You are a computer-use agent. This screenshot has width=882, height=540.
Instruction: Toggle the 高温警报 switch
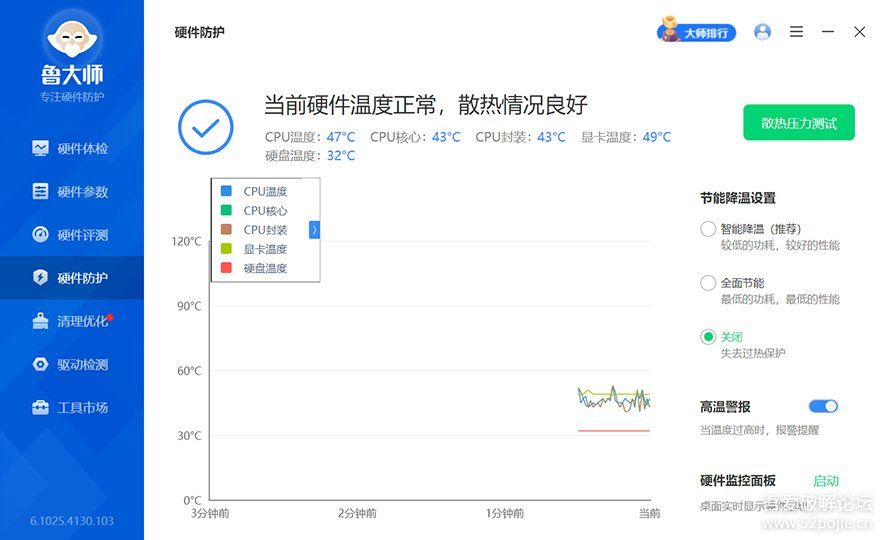[824, 406]
